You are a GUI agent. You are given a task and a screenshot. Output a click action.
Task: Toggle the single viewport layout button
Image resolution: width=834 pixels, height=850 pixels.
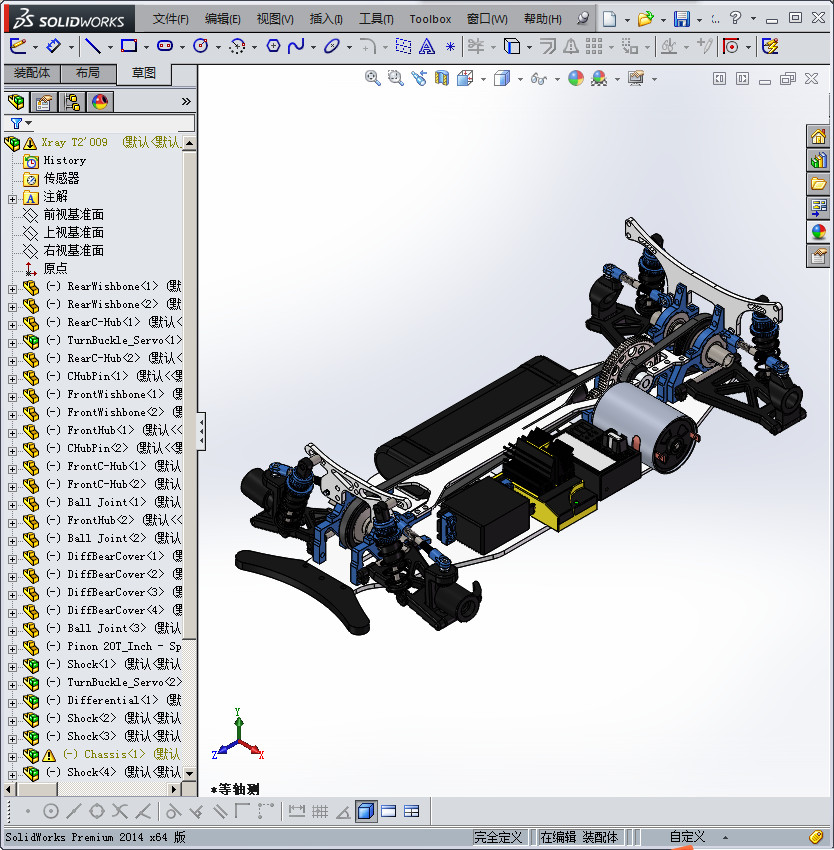tap(389, 812)
